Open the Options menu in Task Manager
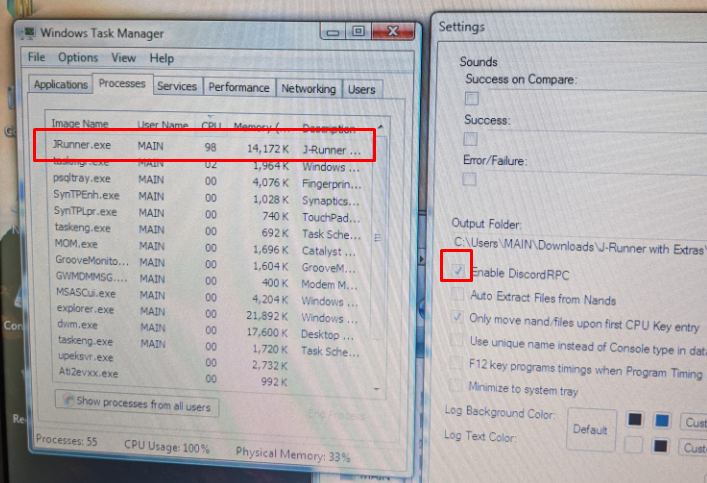The image size is (707, 483). pos(78,58)
